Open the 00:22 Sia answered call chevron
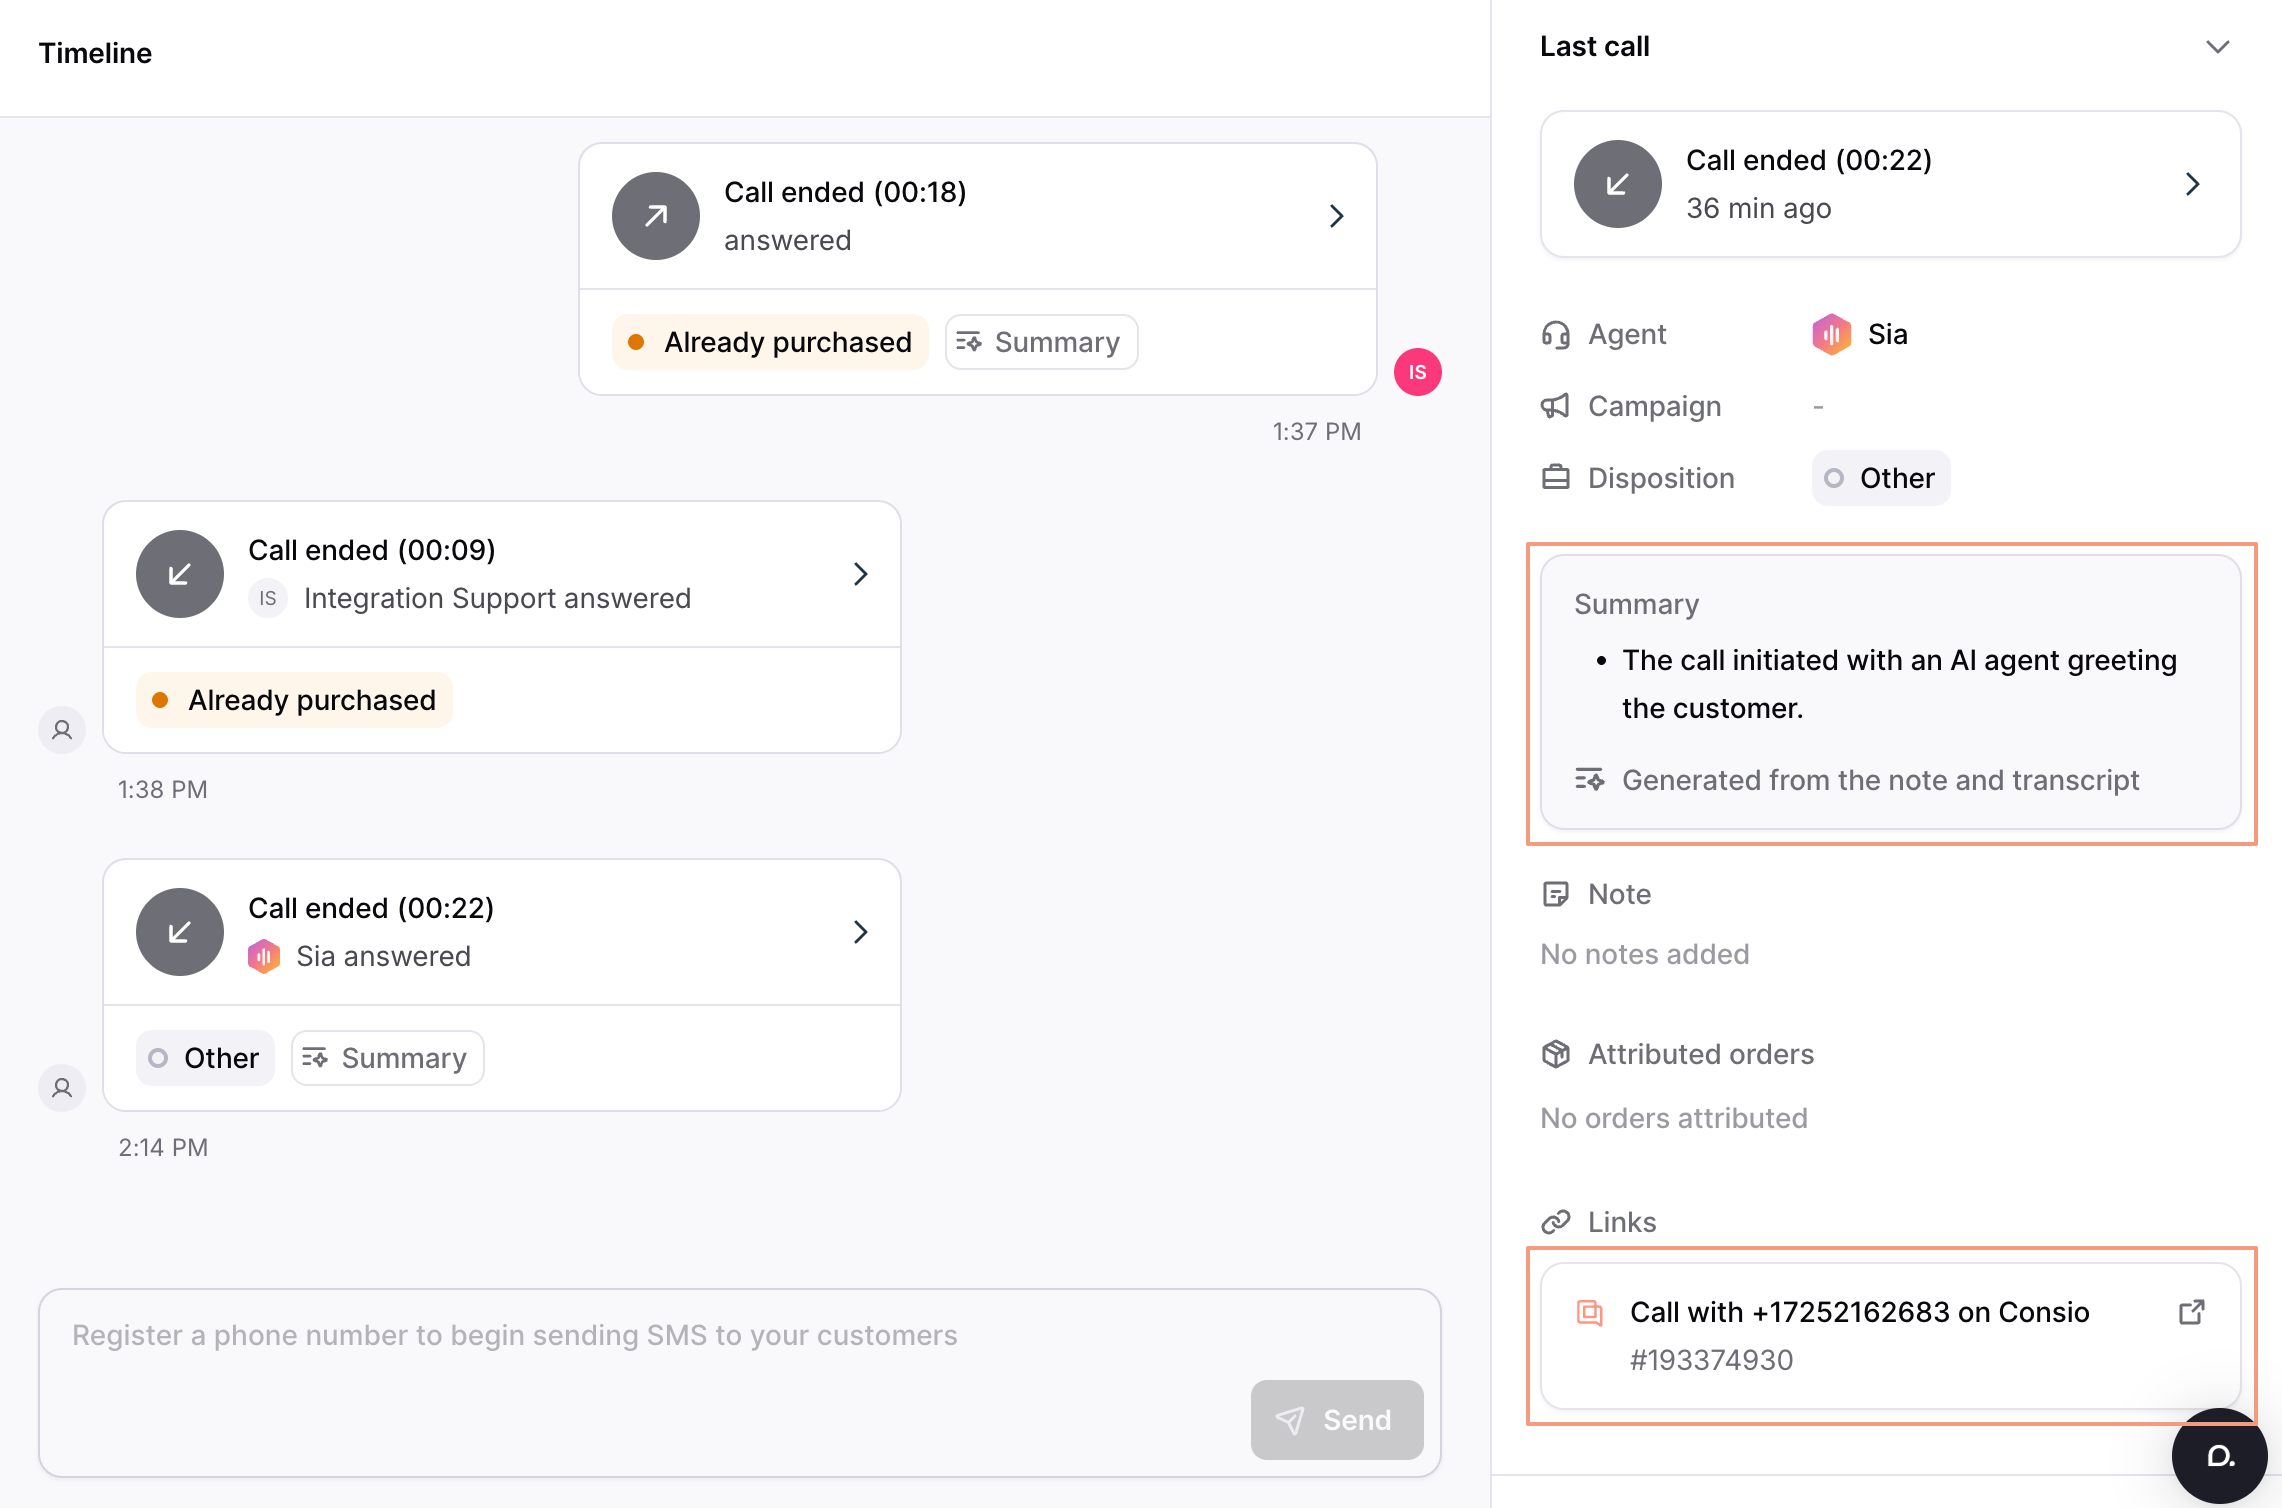 pos(860,932)
